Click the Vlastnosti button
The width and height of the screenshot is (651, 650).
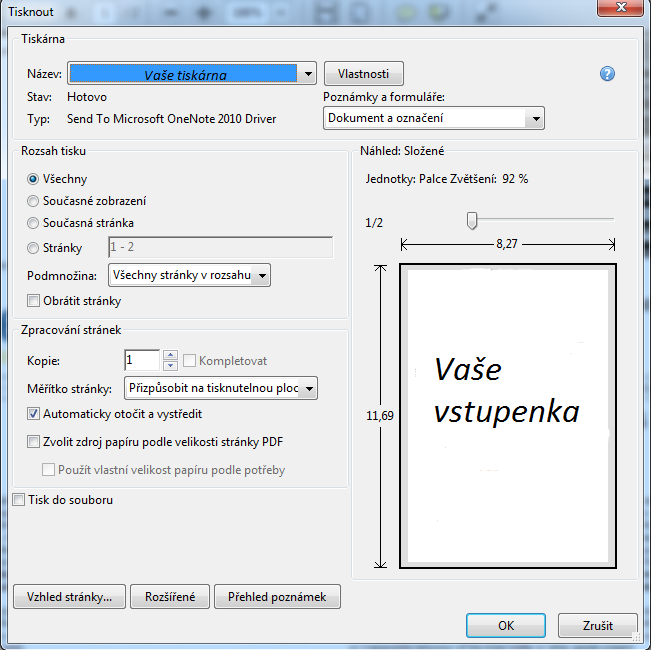(363, 74)
